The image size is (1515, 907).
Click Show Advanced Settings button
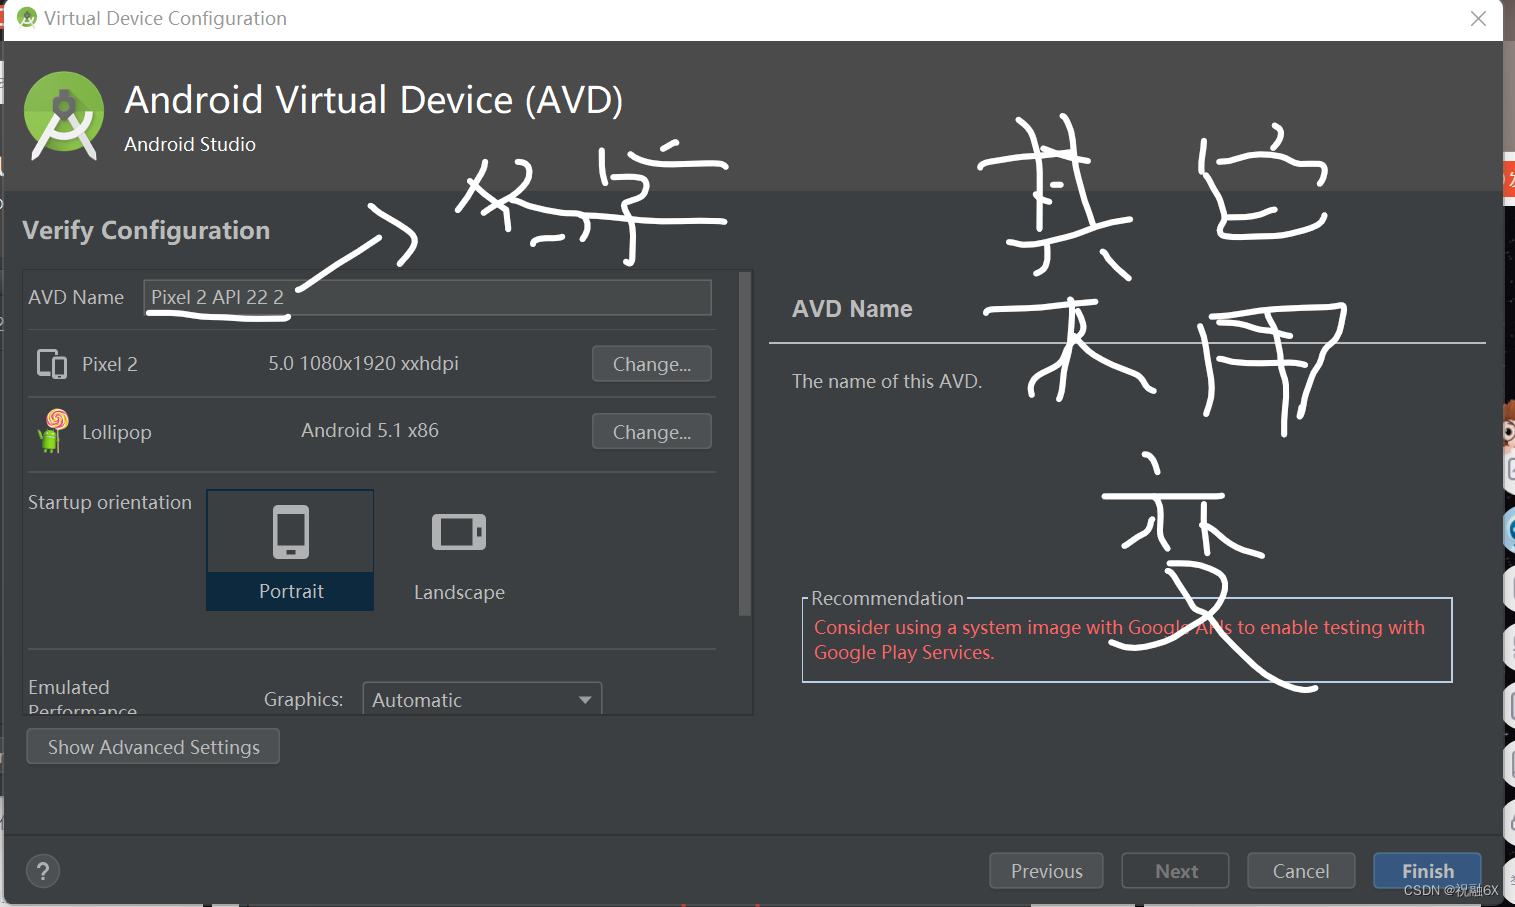point(153,747)
